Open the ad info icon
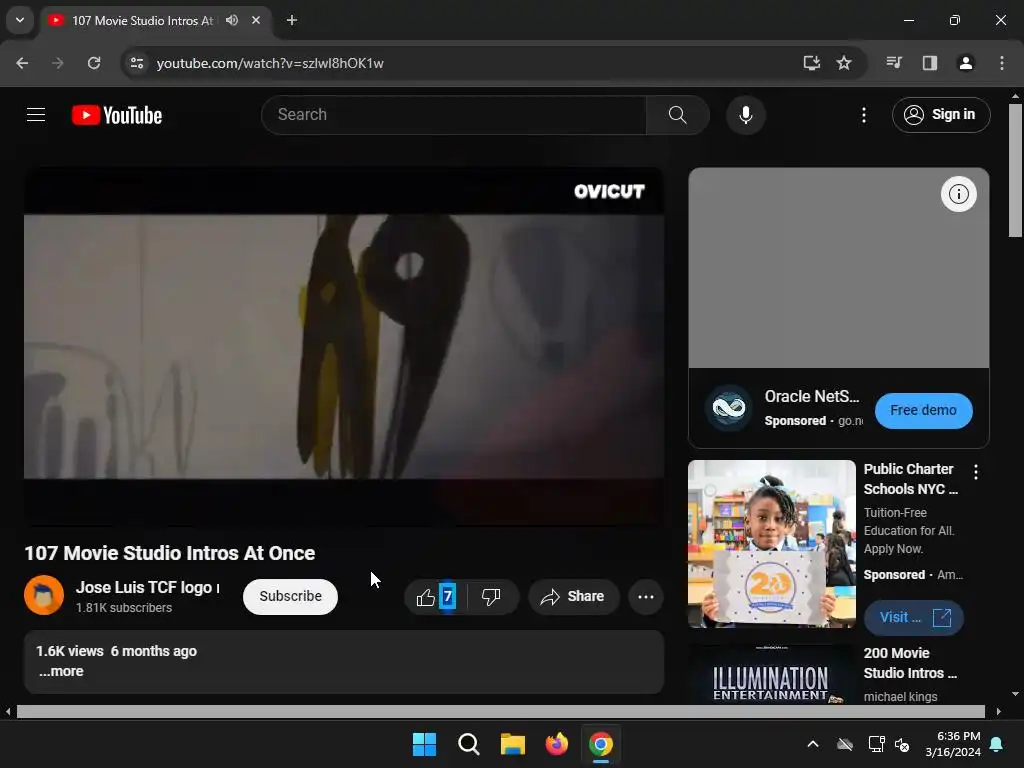Screen dimensions: 1024x768 (958, 194)
